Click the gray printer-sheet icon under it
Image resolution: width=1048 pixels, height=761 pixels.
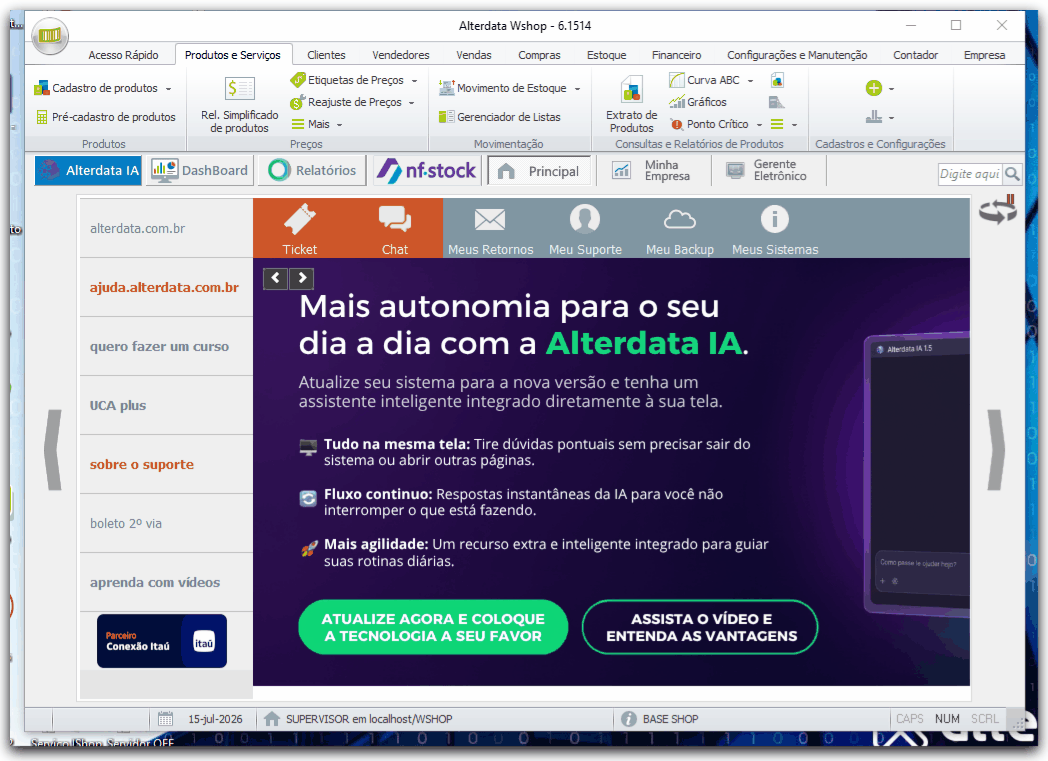click(x=776, y=102)
